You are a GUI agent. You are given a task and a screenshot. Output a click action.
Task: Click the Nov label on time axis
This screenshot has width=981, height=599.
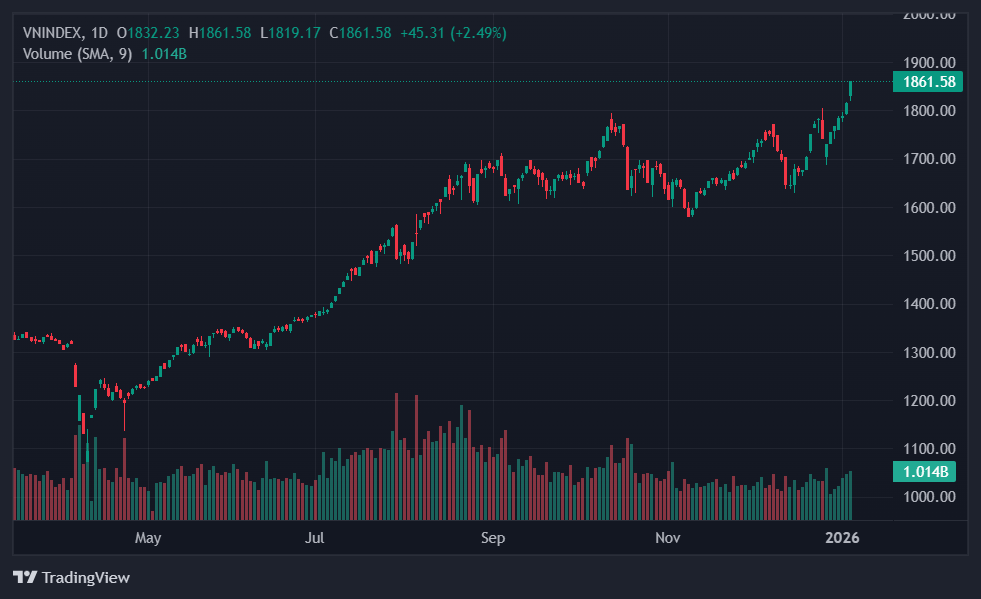tap(668, 539)
